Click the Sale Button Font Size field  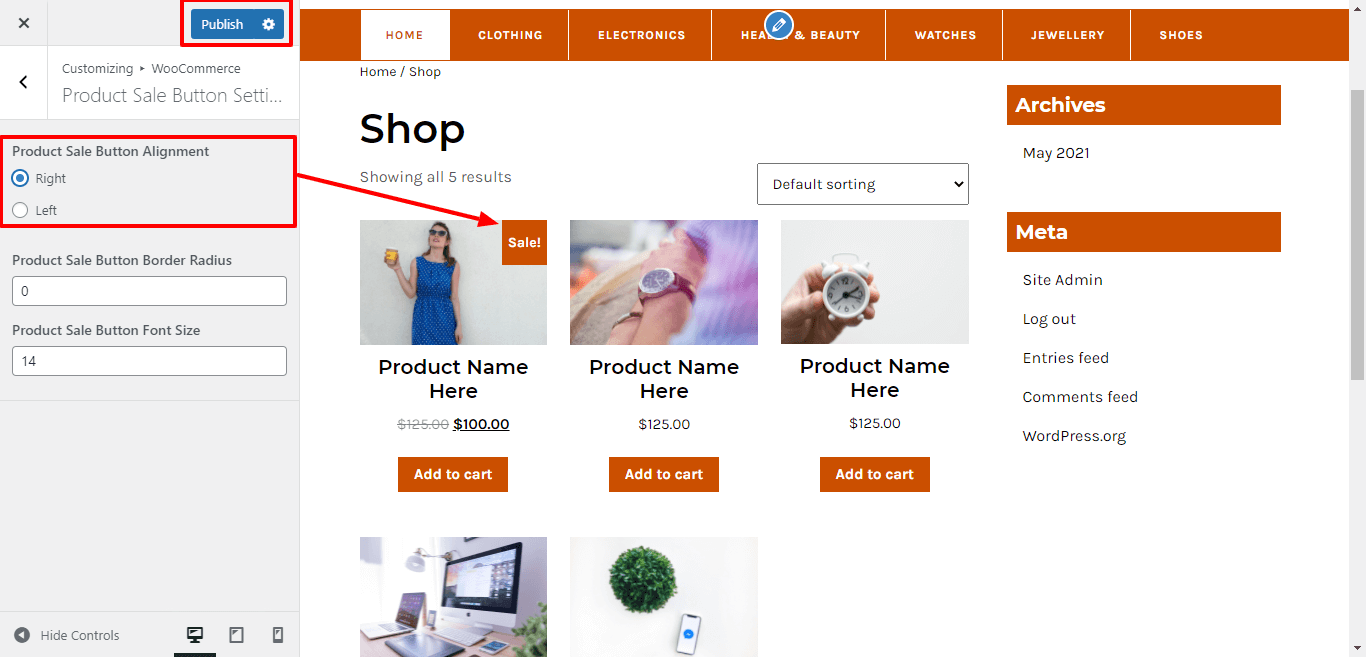tap(149, 361)
